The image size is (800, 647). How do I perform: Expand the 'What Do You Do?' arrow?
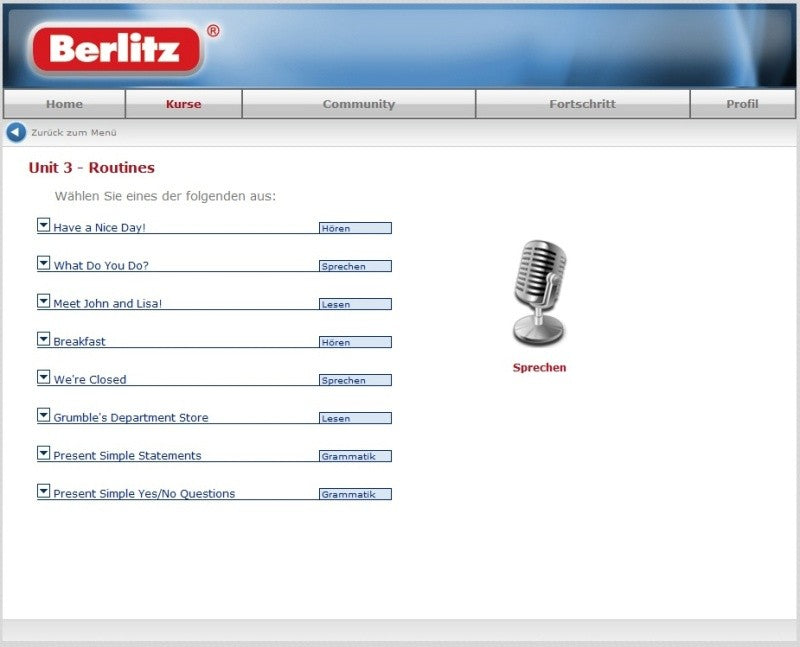pos(43,263)
